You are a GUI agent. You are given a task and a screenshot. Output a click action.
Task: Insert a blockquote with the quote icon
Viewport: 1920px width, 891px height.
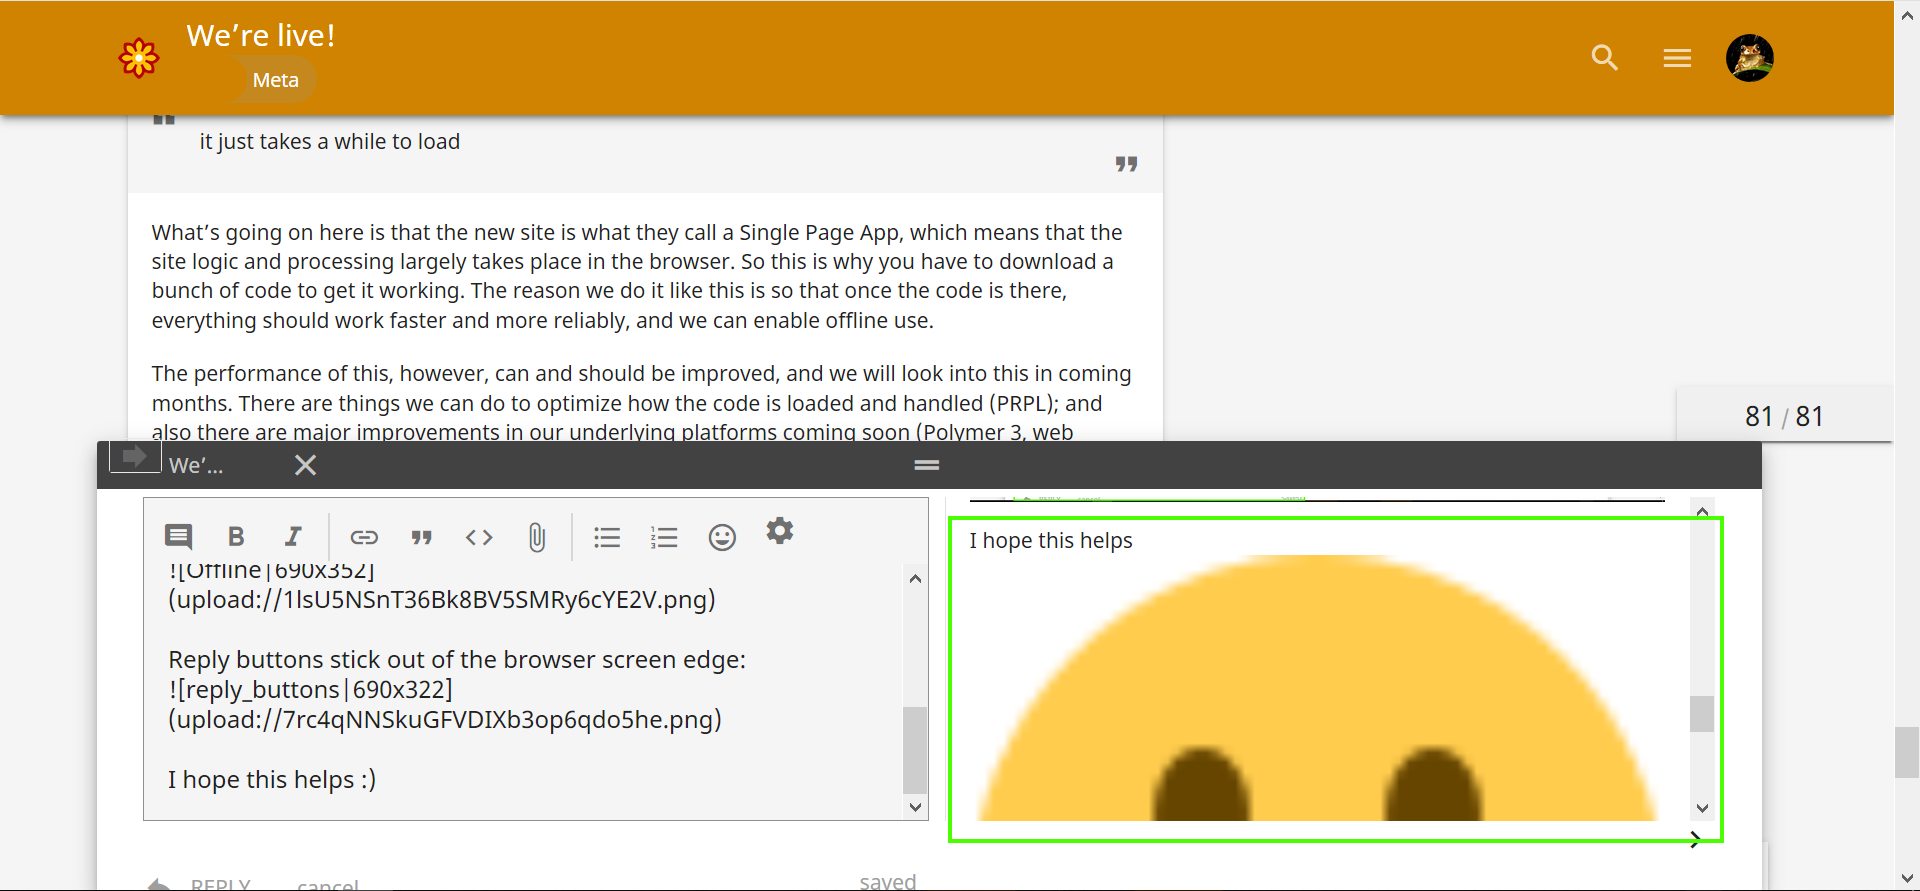422,538
